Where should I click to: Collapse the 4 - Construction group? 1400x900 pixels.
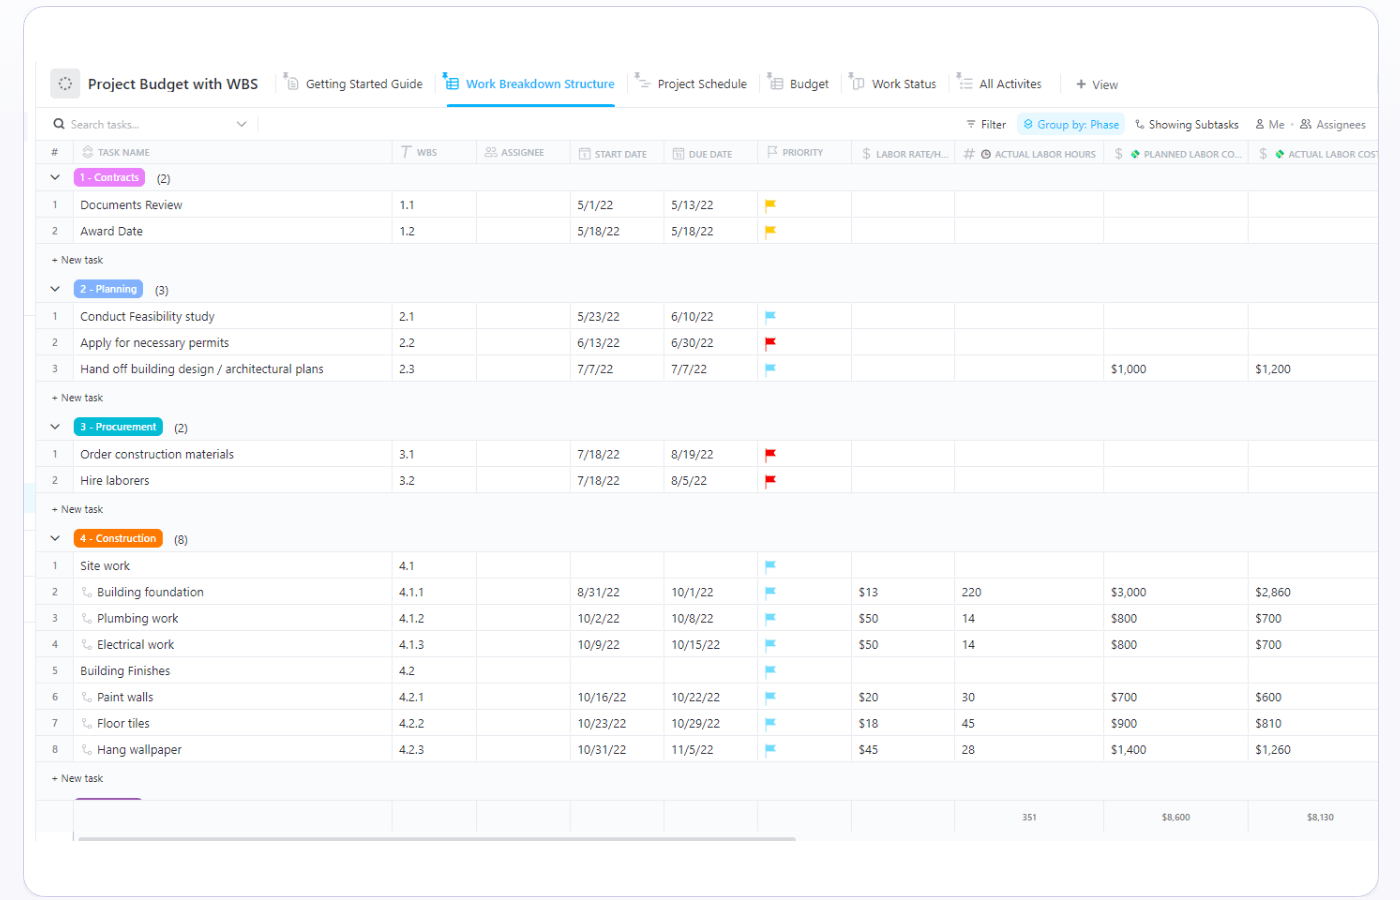click(55, 539)
